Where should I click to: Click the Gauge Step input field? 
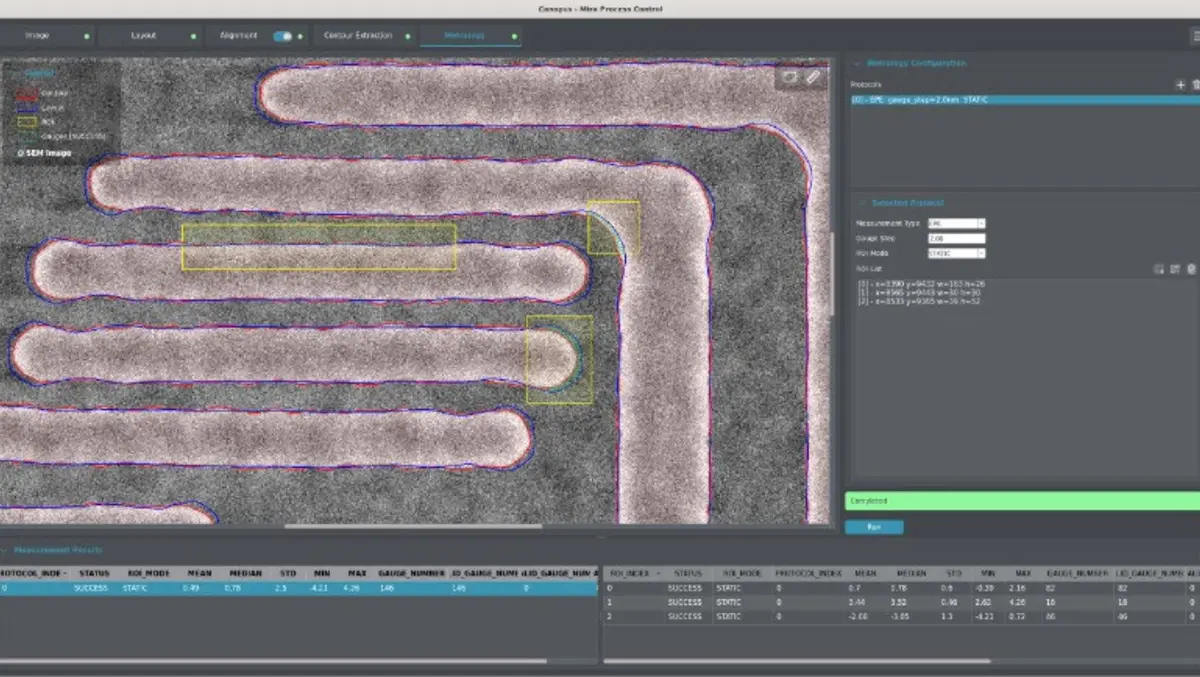956,238
